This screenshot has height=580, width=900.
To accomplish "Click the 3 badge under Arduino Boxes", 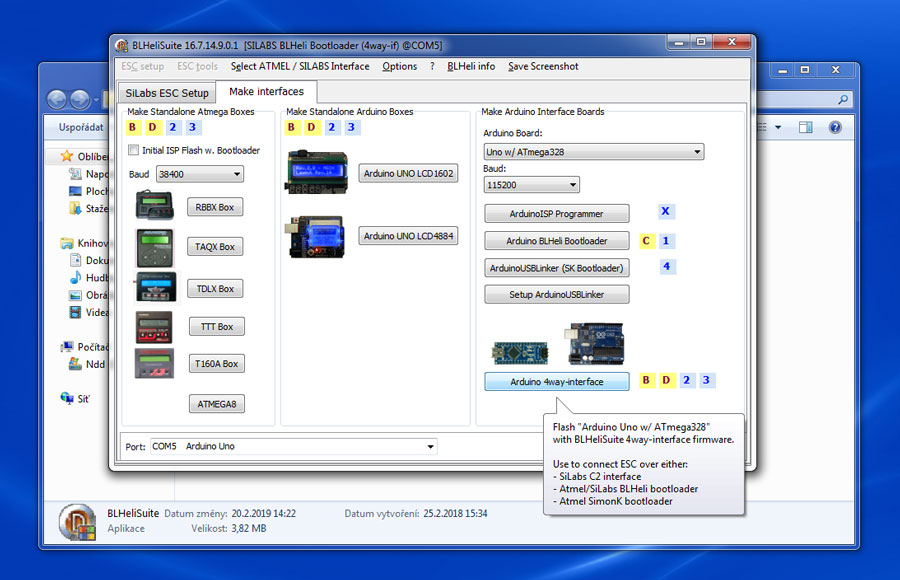I will click(x=351, y=127).
